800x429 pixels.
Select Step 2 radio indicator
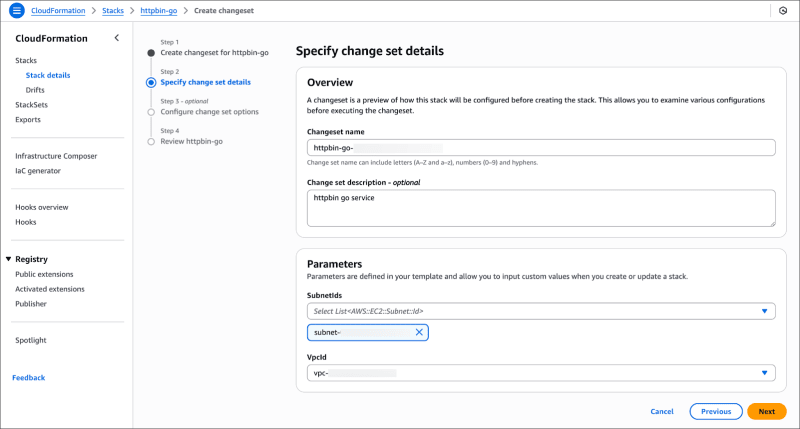151,82
